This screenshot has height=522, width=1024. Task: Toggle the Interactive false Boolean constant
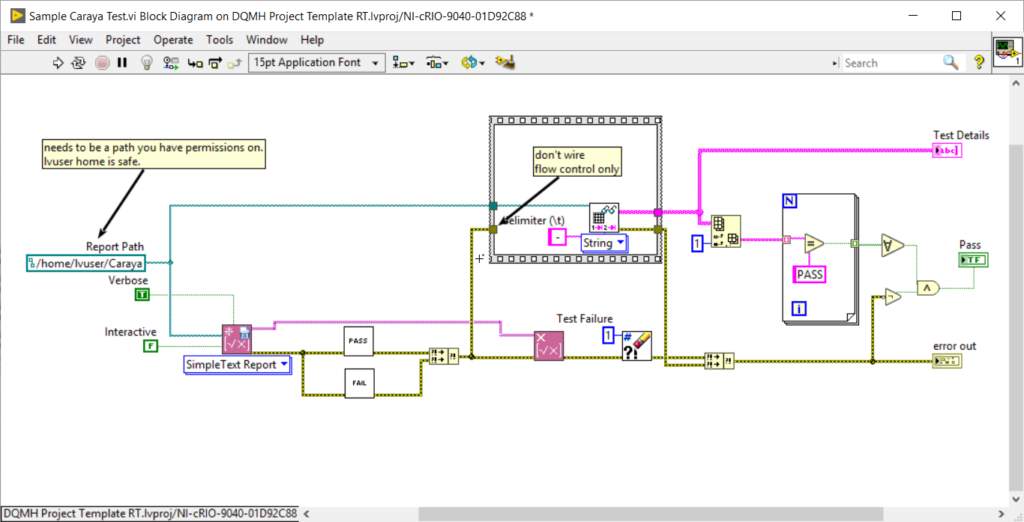(x=151, y=346)
